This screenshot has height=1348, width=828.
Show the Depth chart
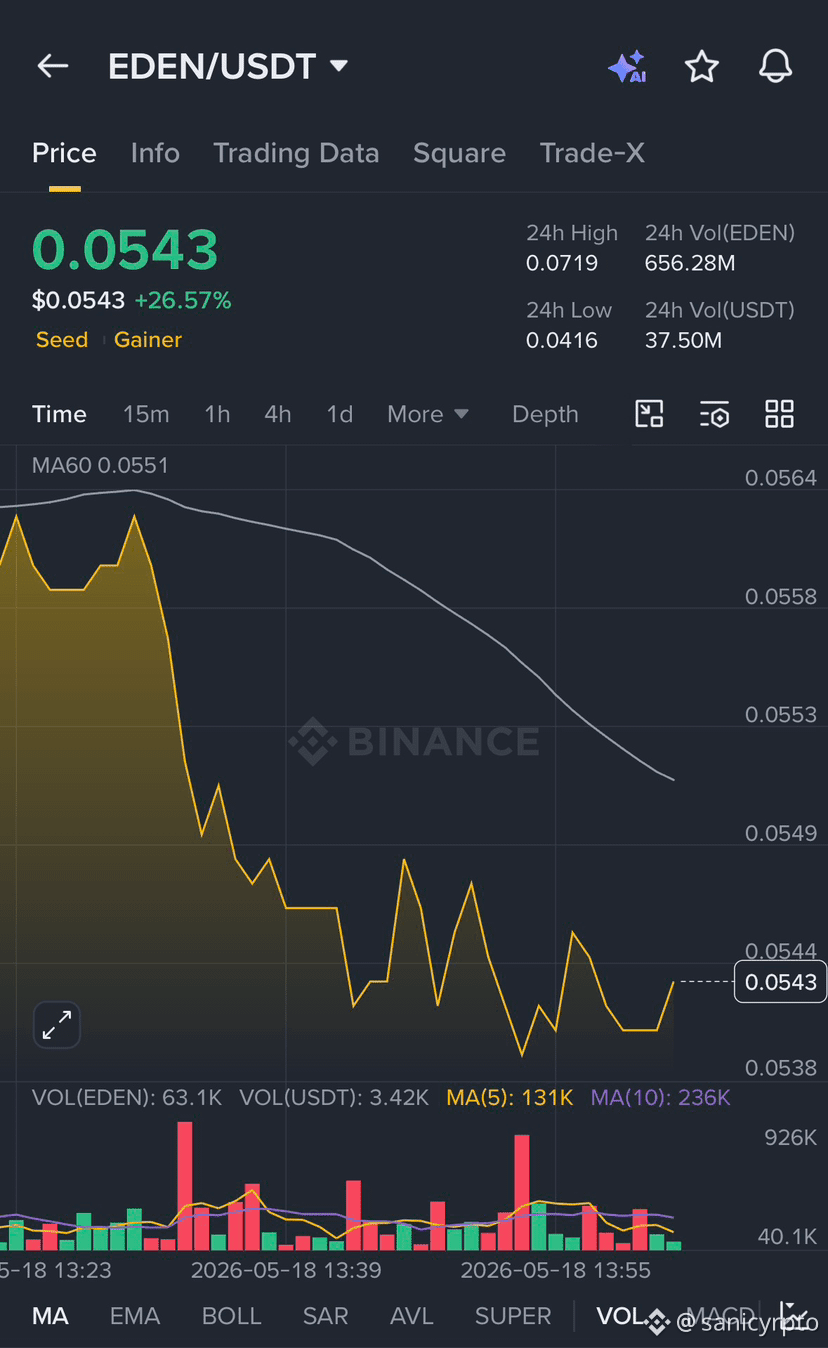(545, 414)
